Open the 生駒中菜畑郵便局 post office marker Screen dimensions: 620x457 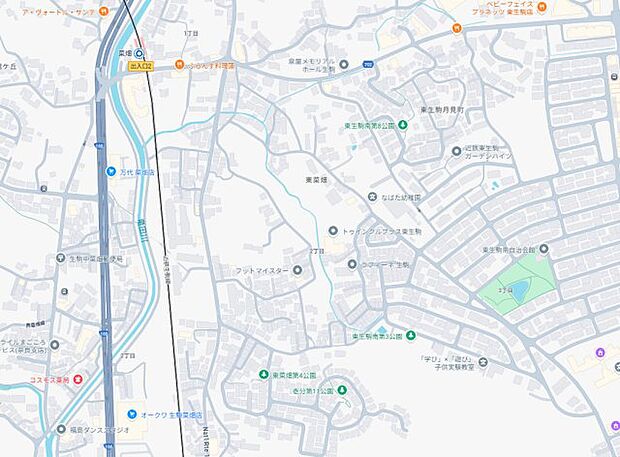60,259
